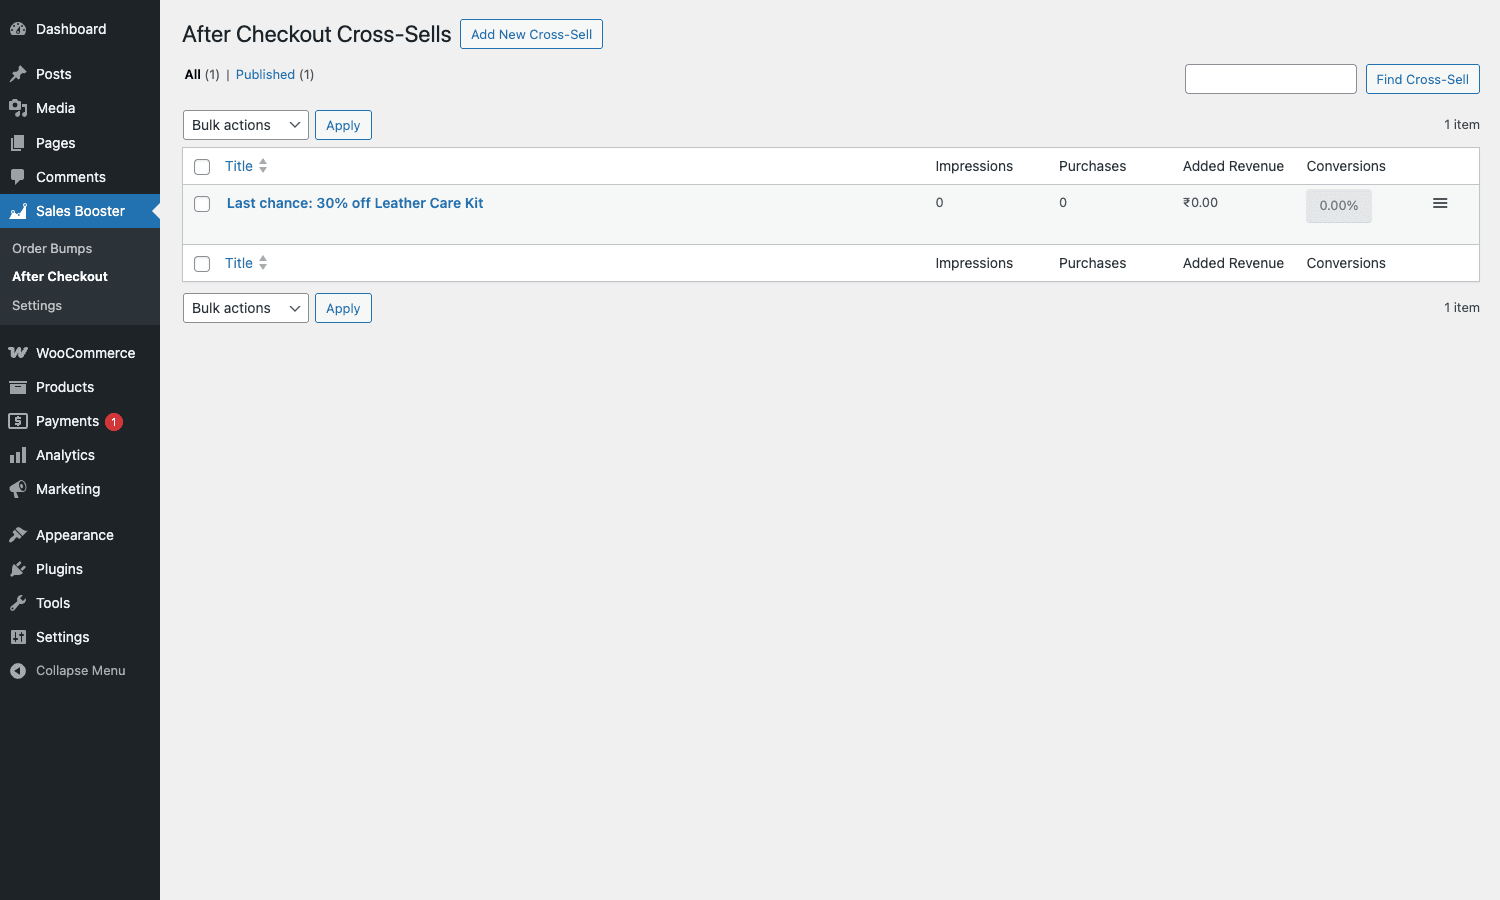
Task: Click the Added Revenue column header
Action: click(1233, 166)
